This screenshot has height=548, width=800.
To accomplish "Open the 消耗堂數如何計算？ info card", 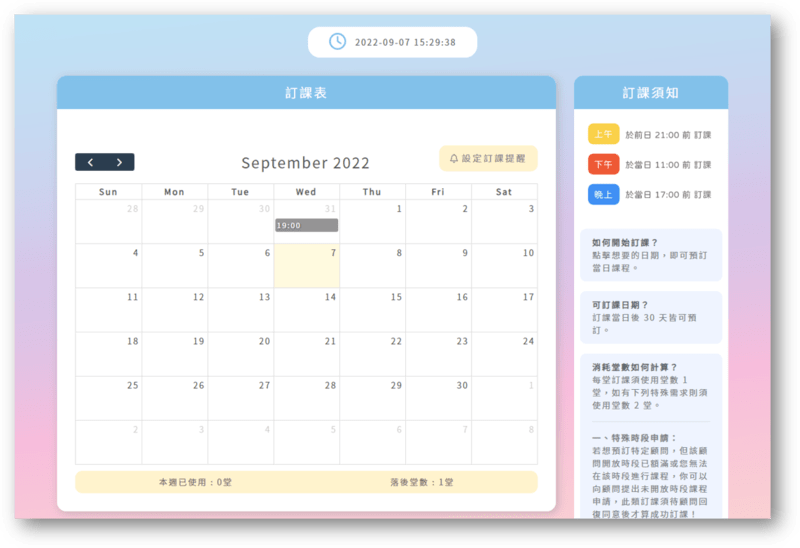I will pos(650,385).
